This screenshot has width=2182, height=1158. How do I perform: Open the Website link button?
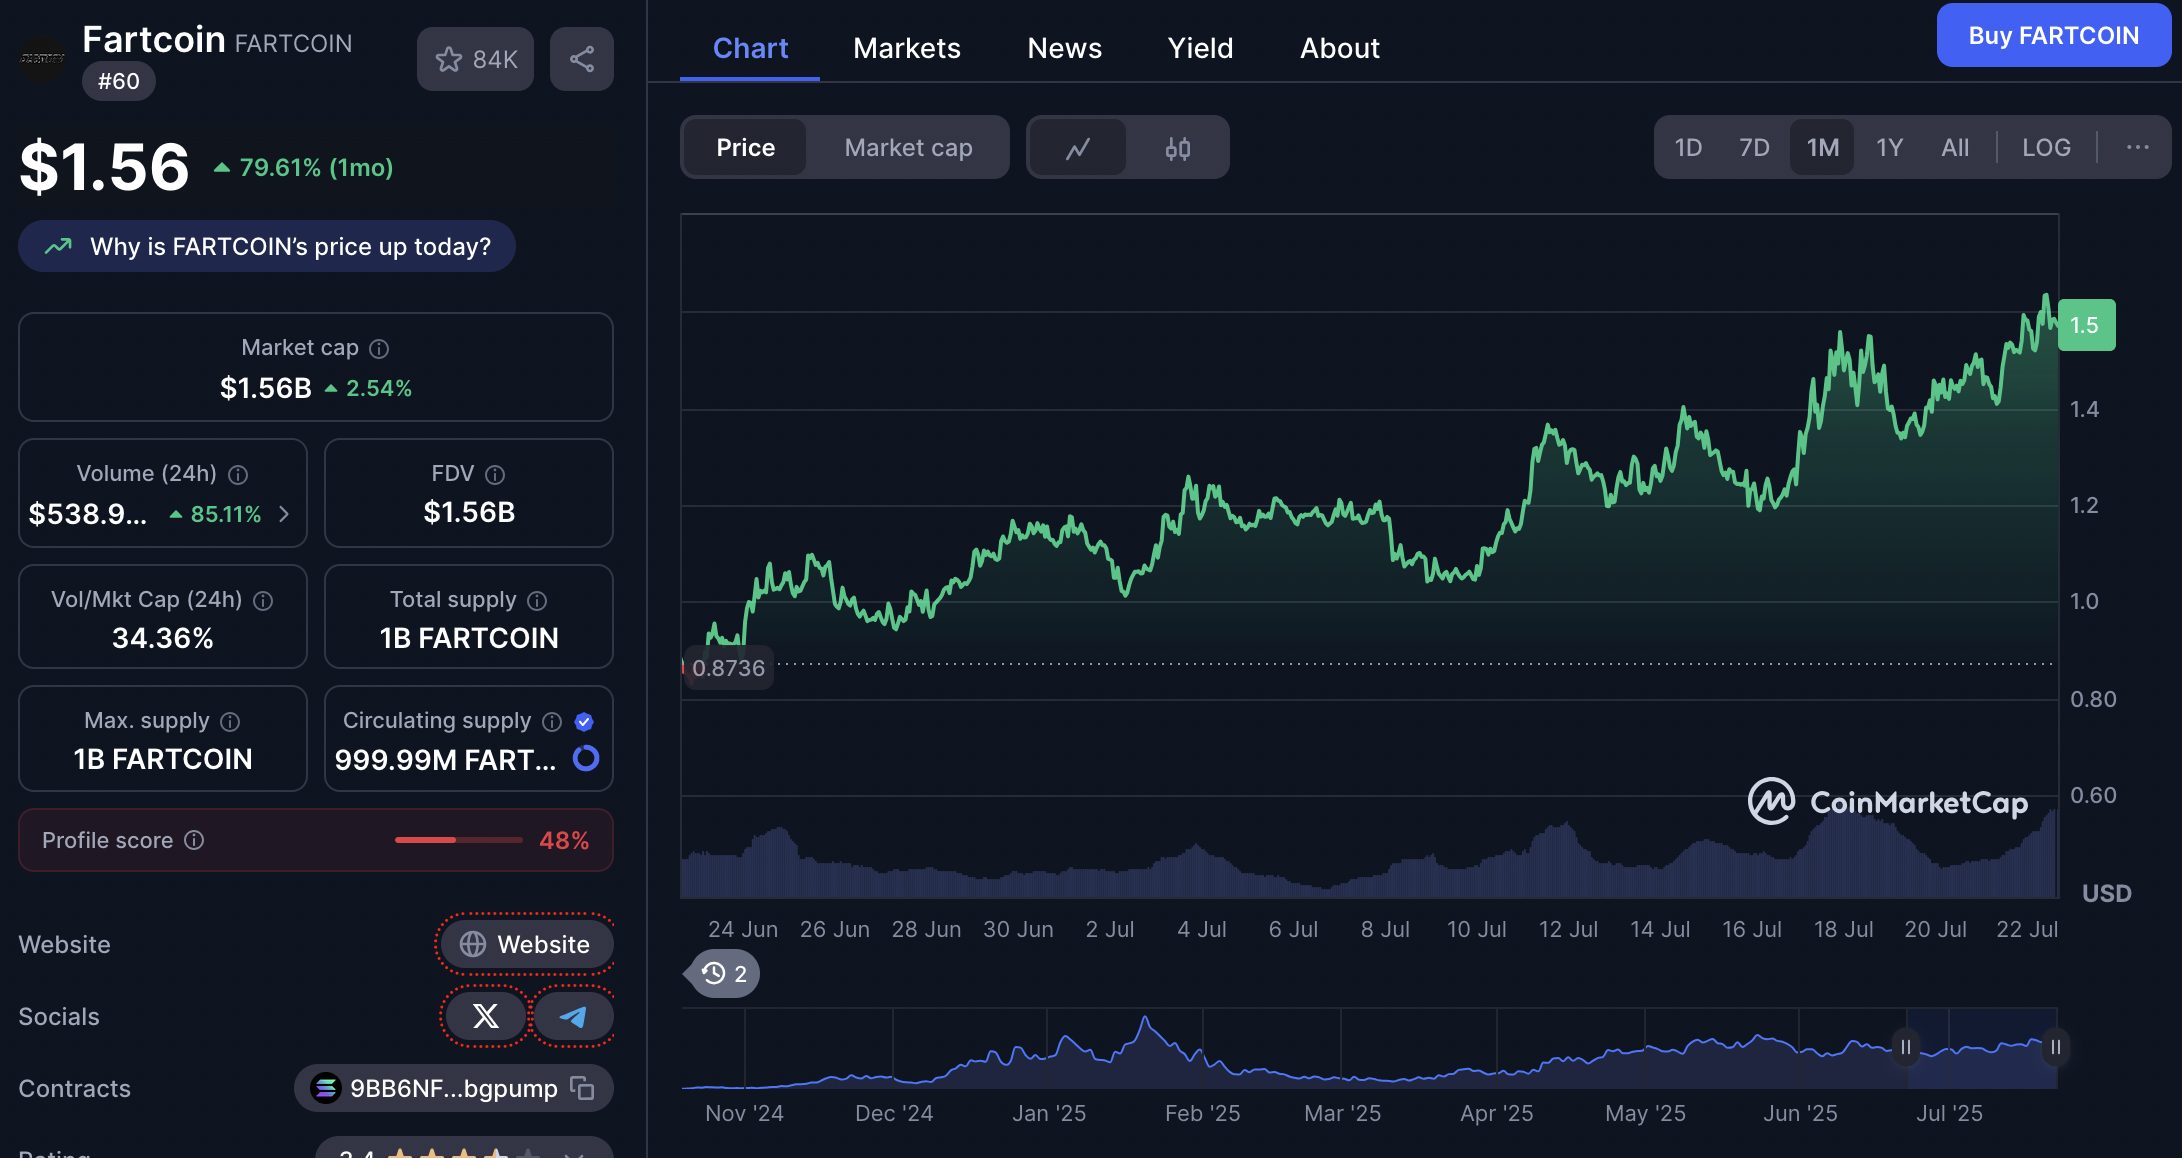(x=526, y=944)
